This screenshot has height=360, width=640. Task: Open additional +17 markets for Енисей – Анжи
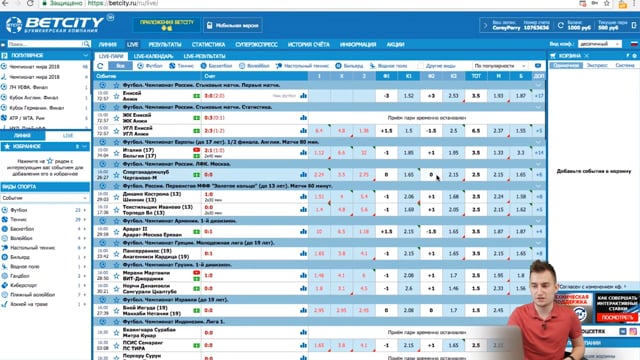pos(539,96)
